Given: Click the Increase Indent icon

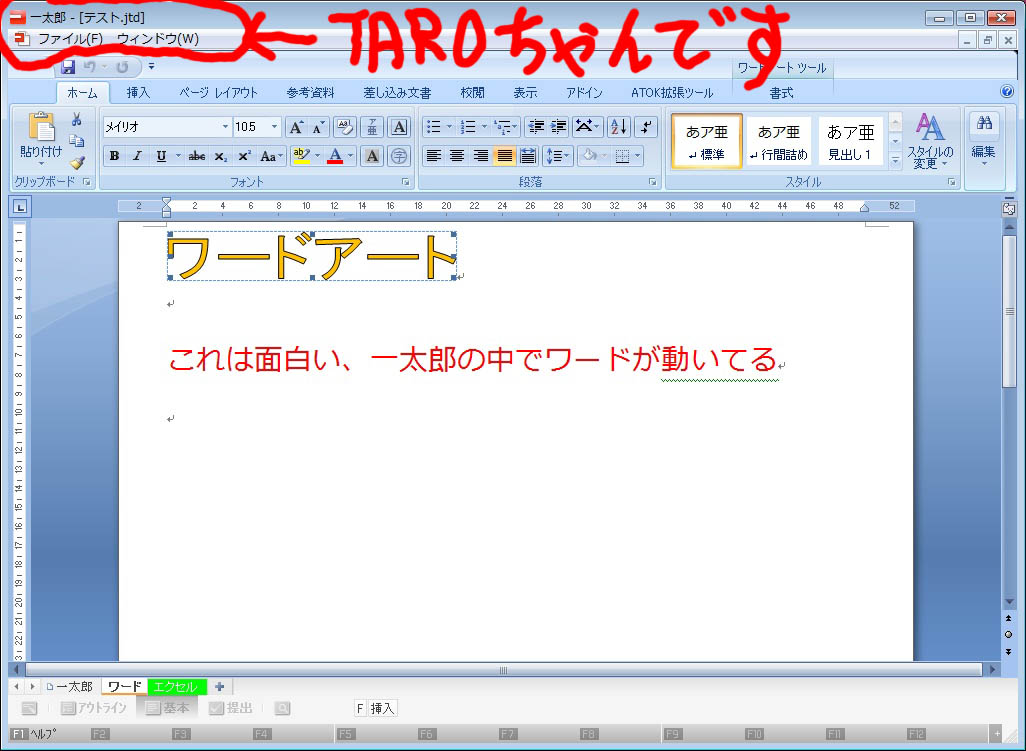Looking at the screenshot, I should point(558,126).
